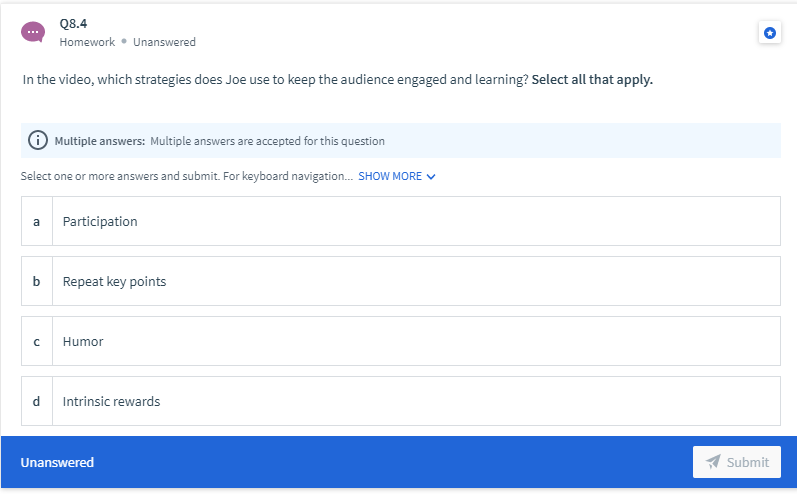Select answer option Participation
This screenshot has height=494, width=797.
point(401,221)
